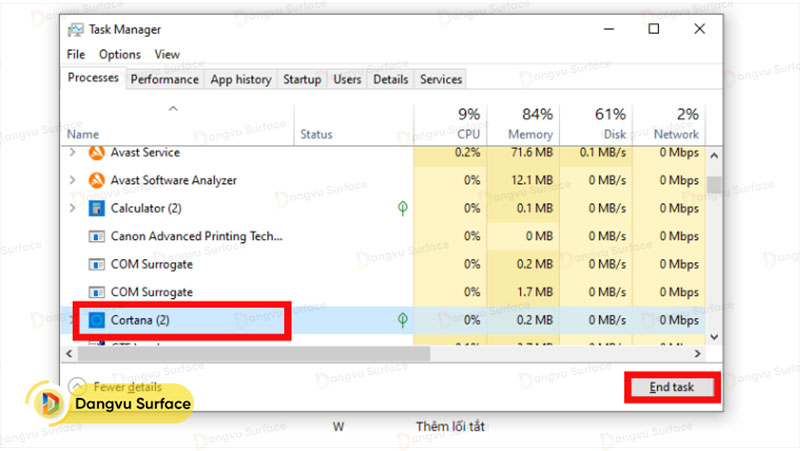Maximize the Task Manager window

coord(654,29)
